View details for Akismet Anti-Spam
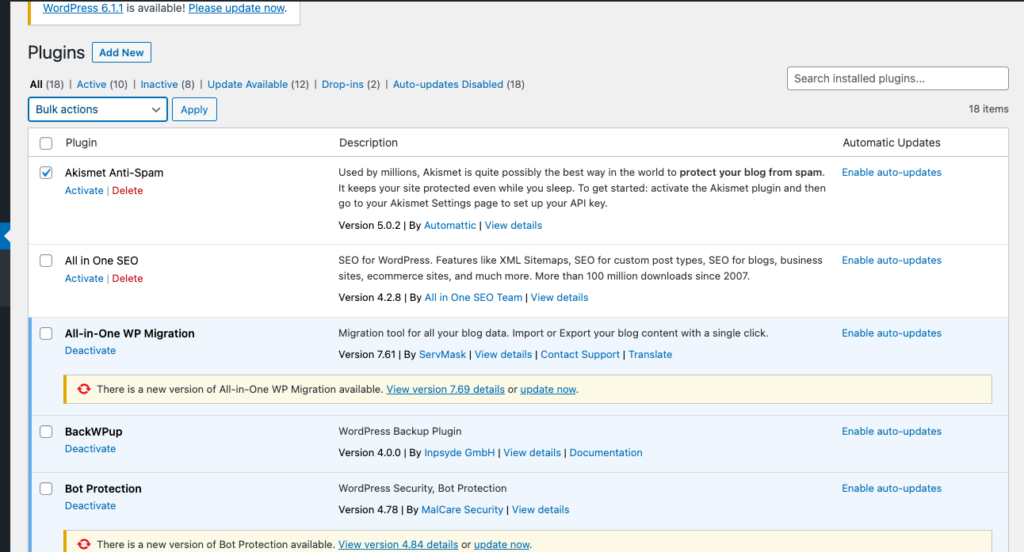This screenshot has width=1024, height=552. point(513,225)
